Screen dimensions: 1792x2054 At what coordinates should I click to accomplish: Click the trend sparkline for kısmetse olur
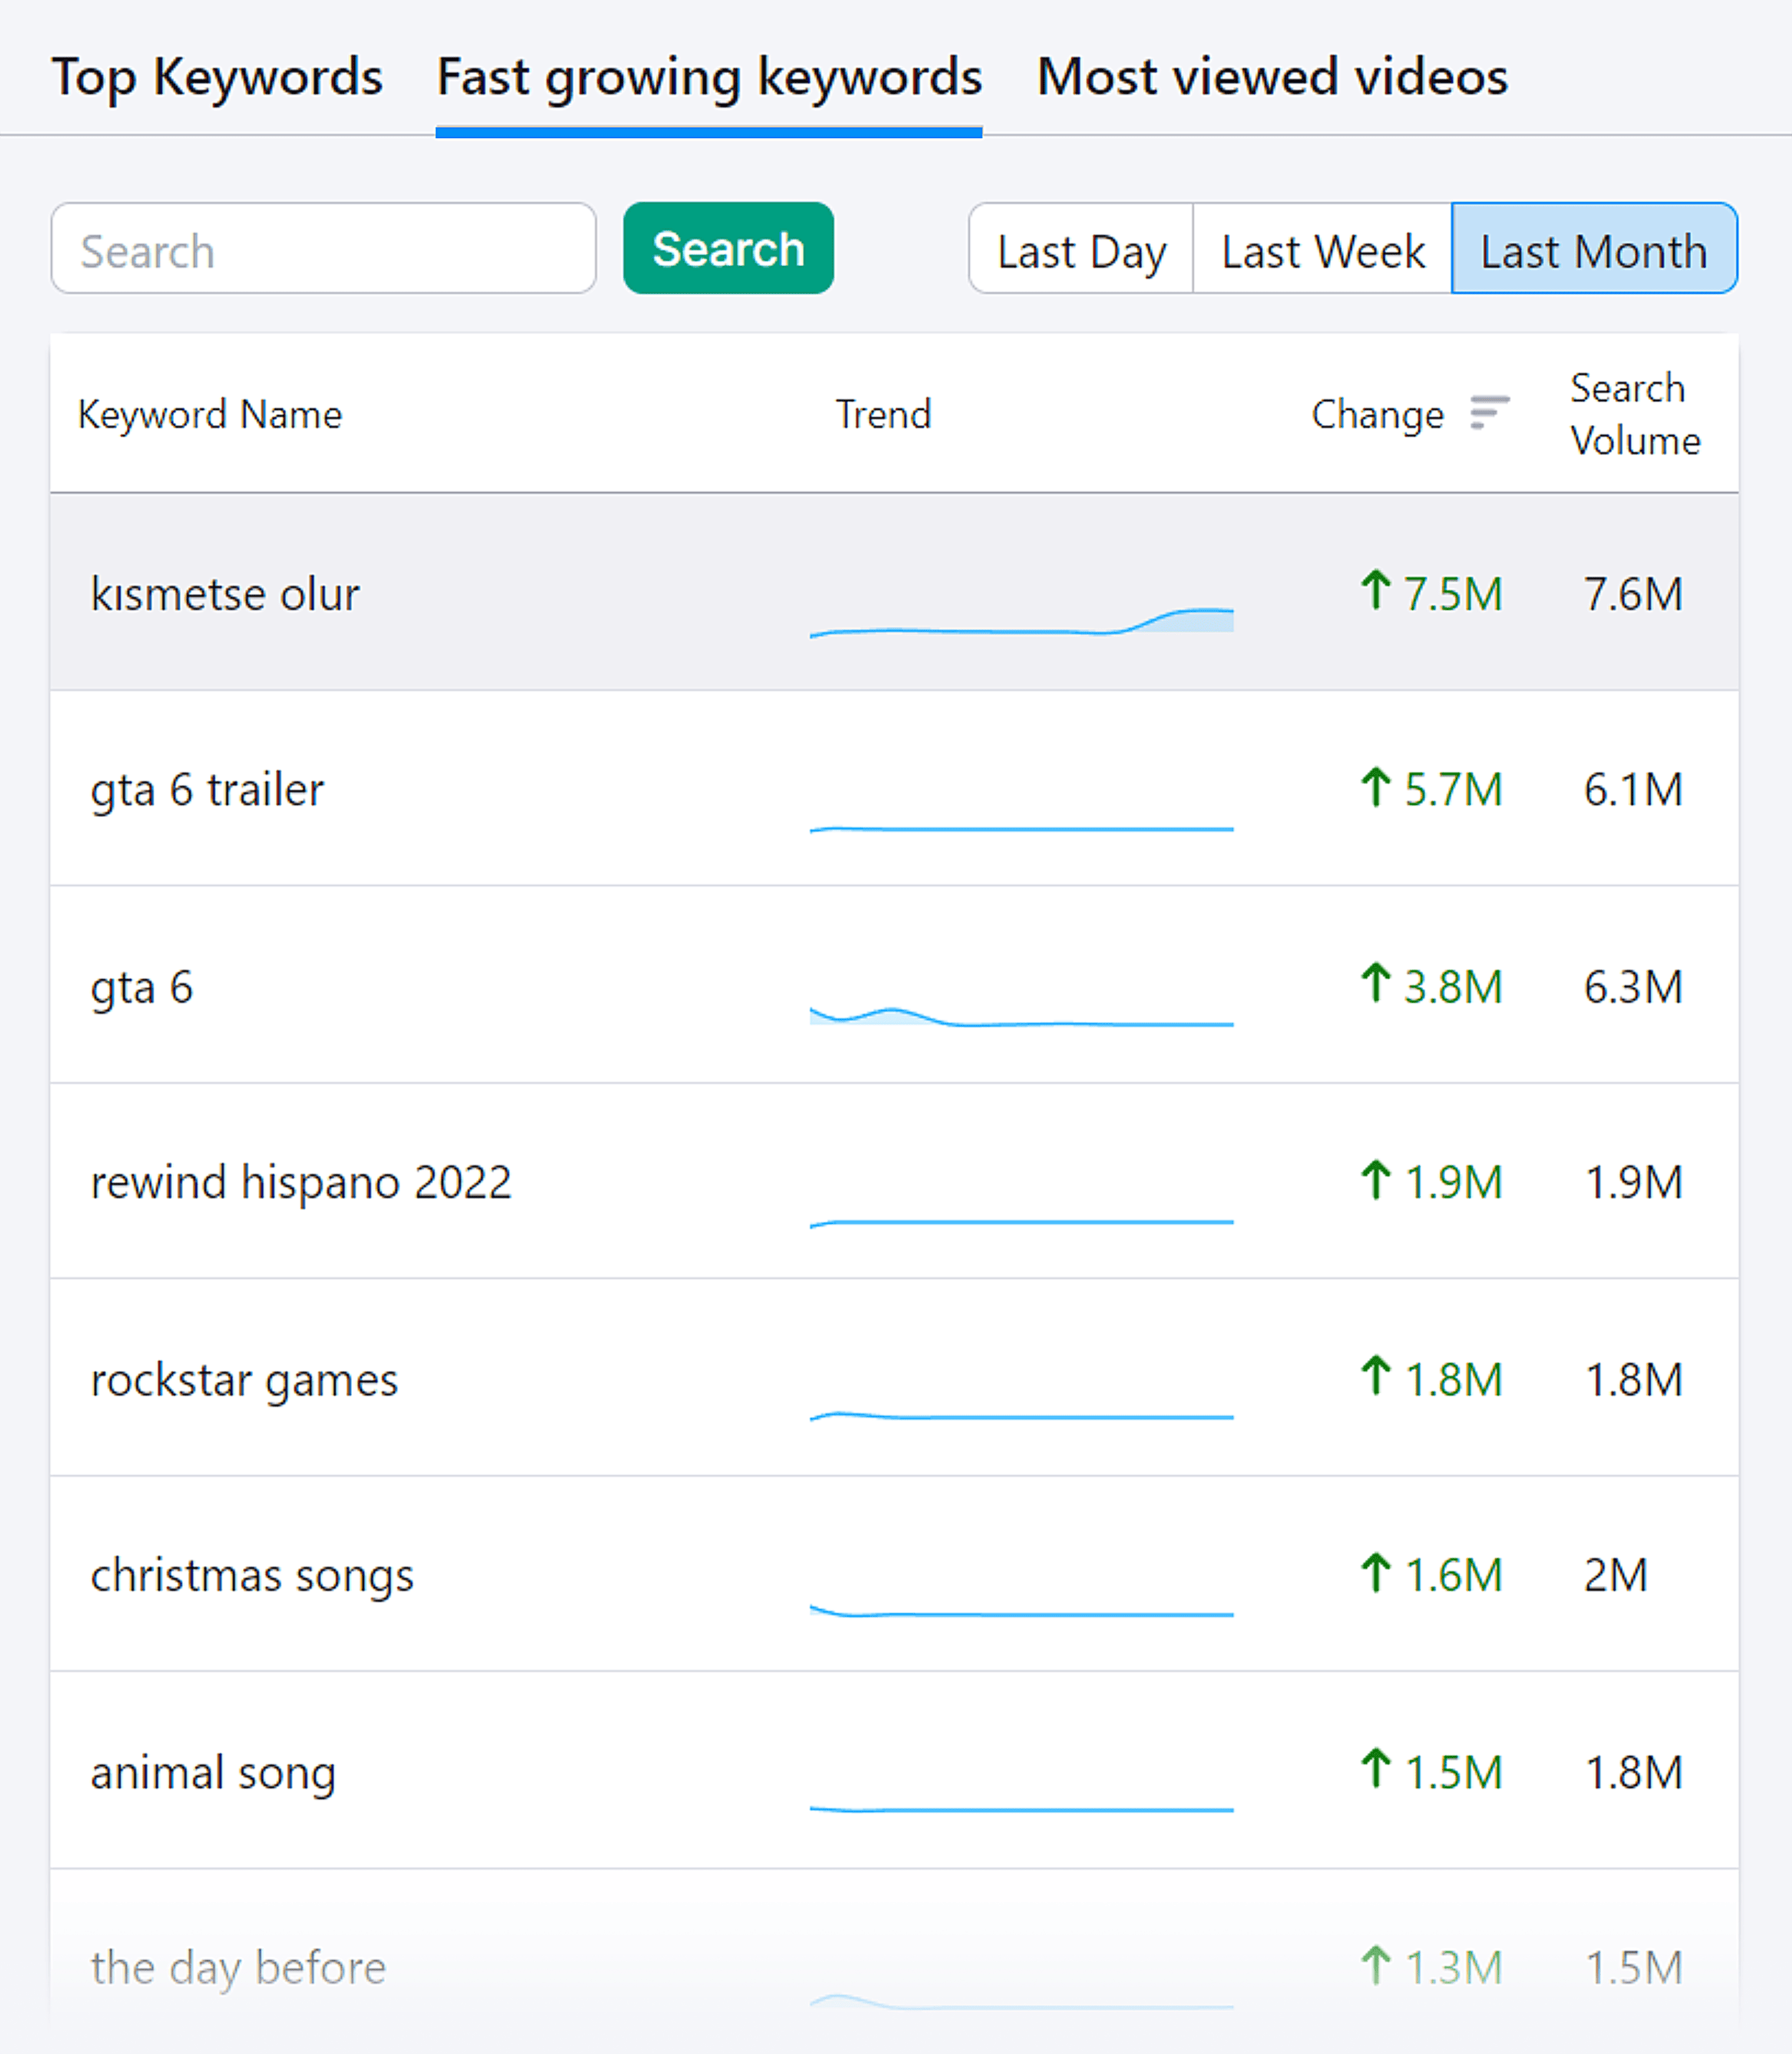tap(1020, 620)
